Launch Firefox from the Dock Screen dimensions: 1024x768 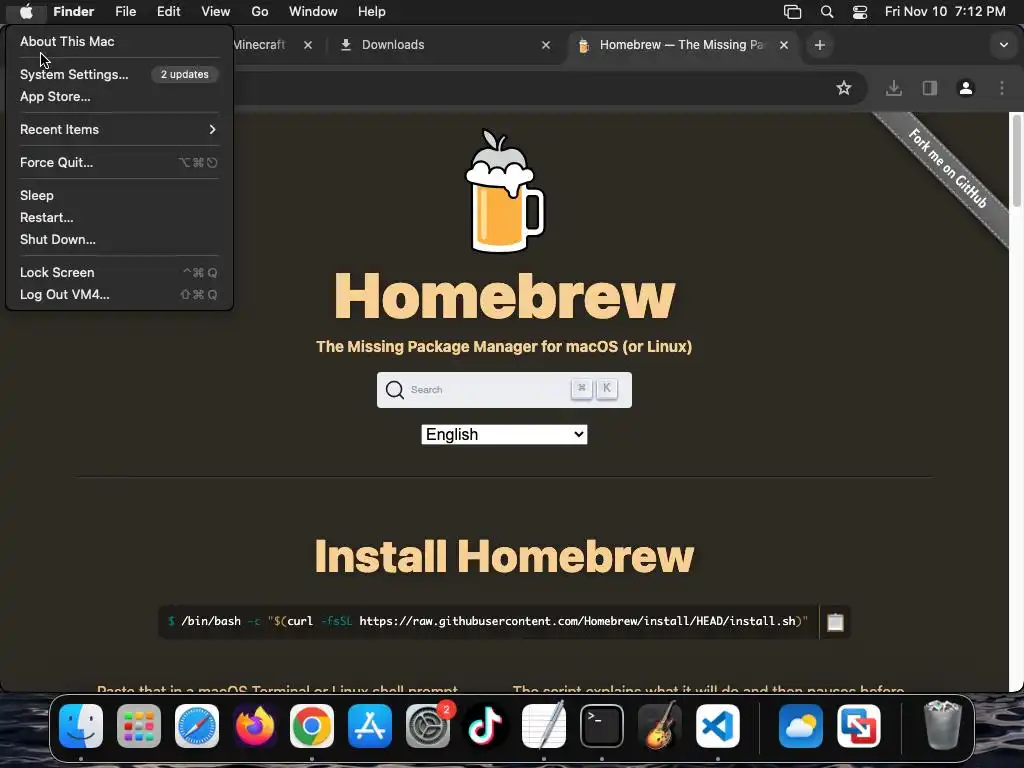(x=255, y=726)
